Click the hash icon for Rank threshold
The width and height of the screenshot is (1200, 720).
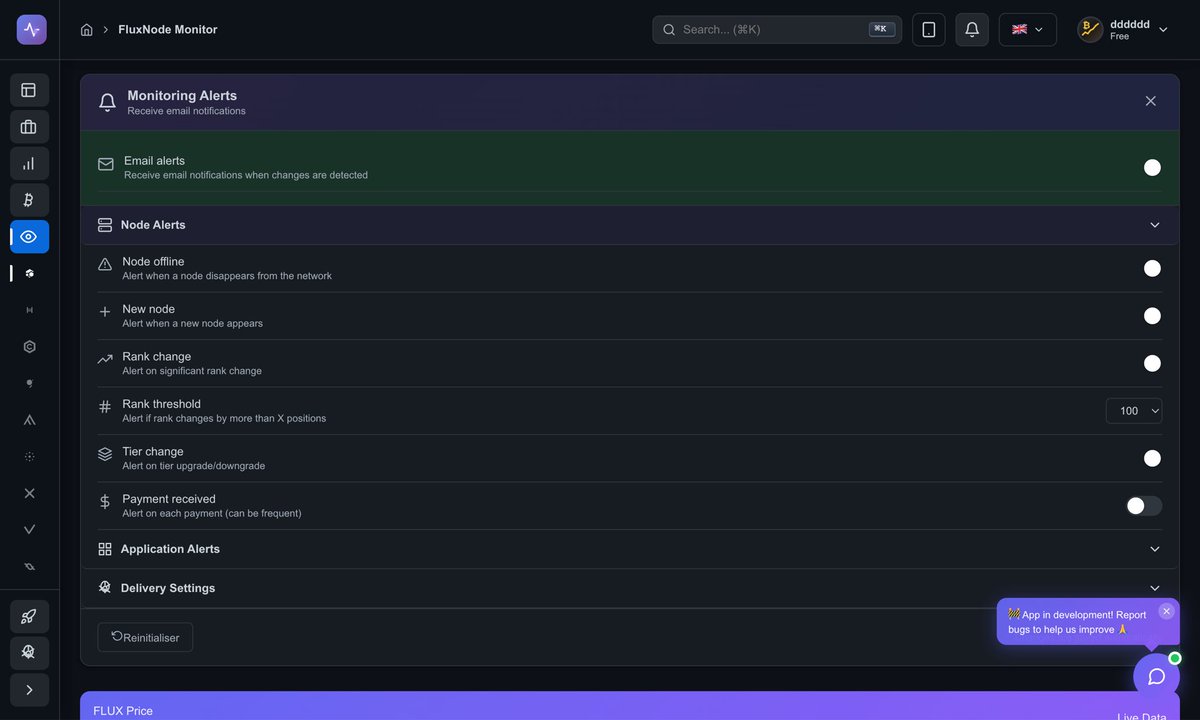point(105,407)
